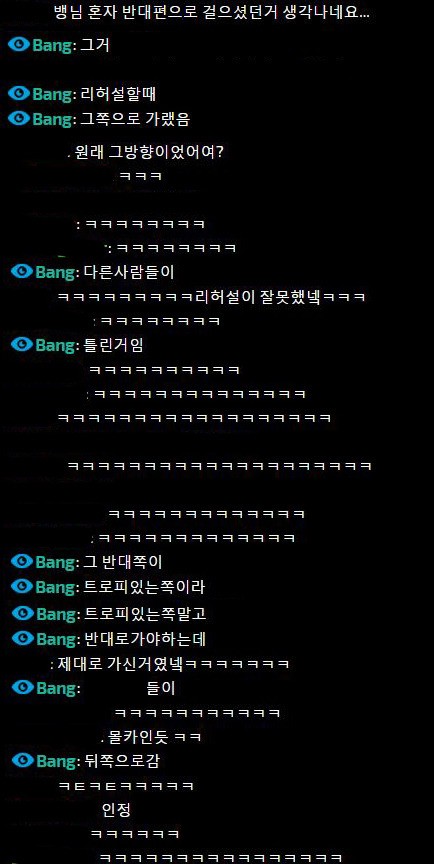Click the eye icon beside "리허설할때"
This screenshot has height=864, width=434.
19,94
